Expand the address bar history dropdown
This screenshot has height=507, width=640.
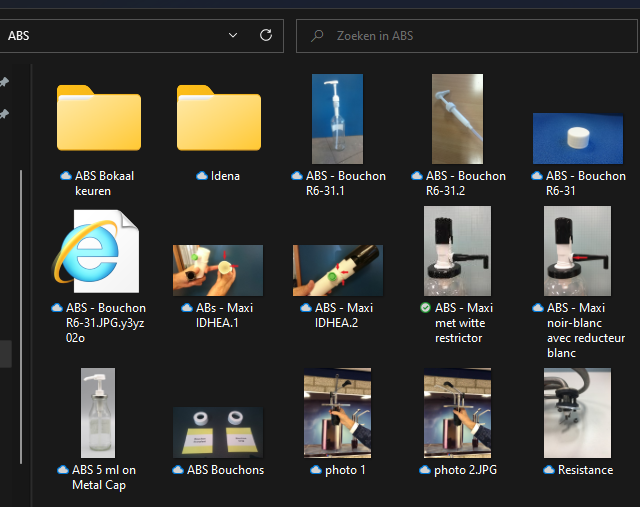pos(233,36)
